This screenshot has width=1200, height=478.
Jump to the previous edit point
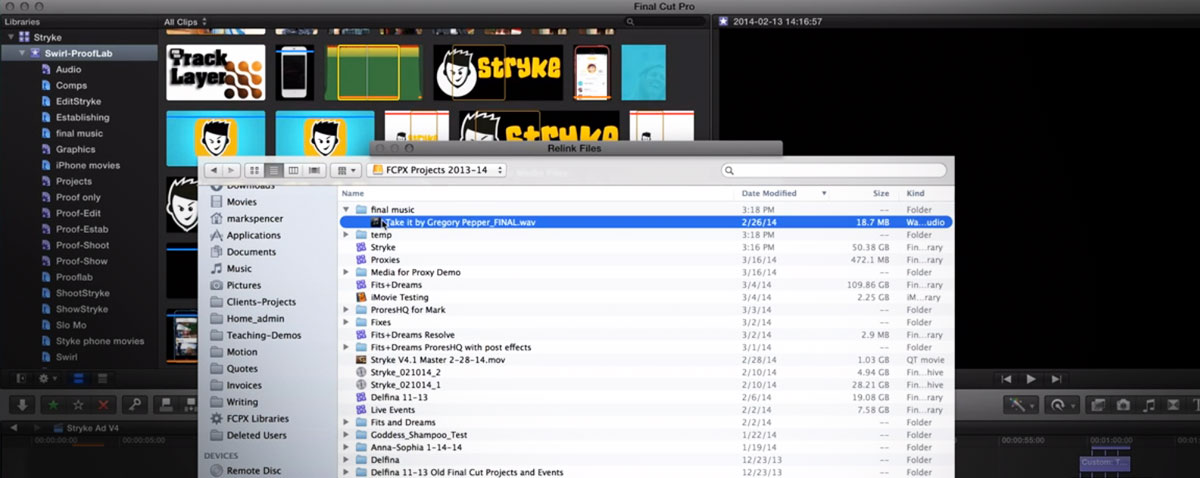click(1006, 379)
